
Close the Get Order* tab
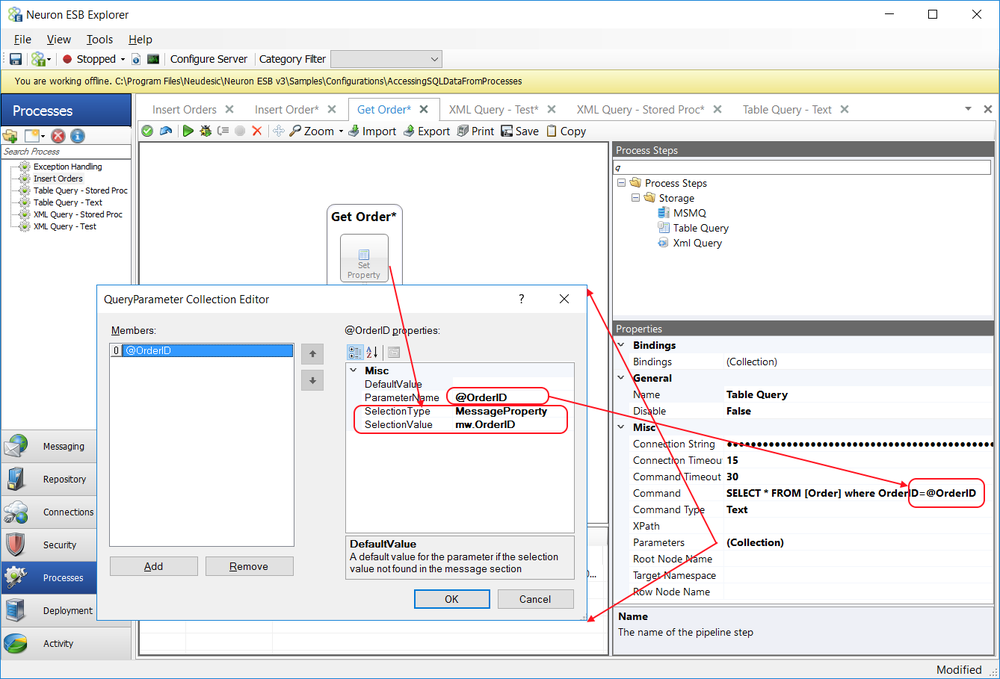pos(424,109)
